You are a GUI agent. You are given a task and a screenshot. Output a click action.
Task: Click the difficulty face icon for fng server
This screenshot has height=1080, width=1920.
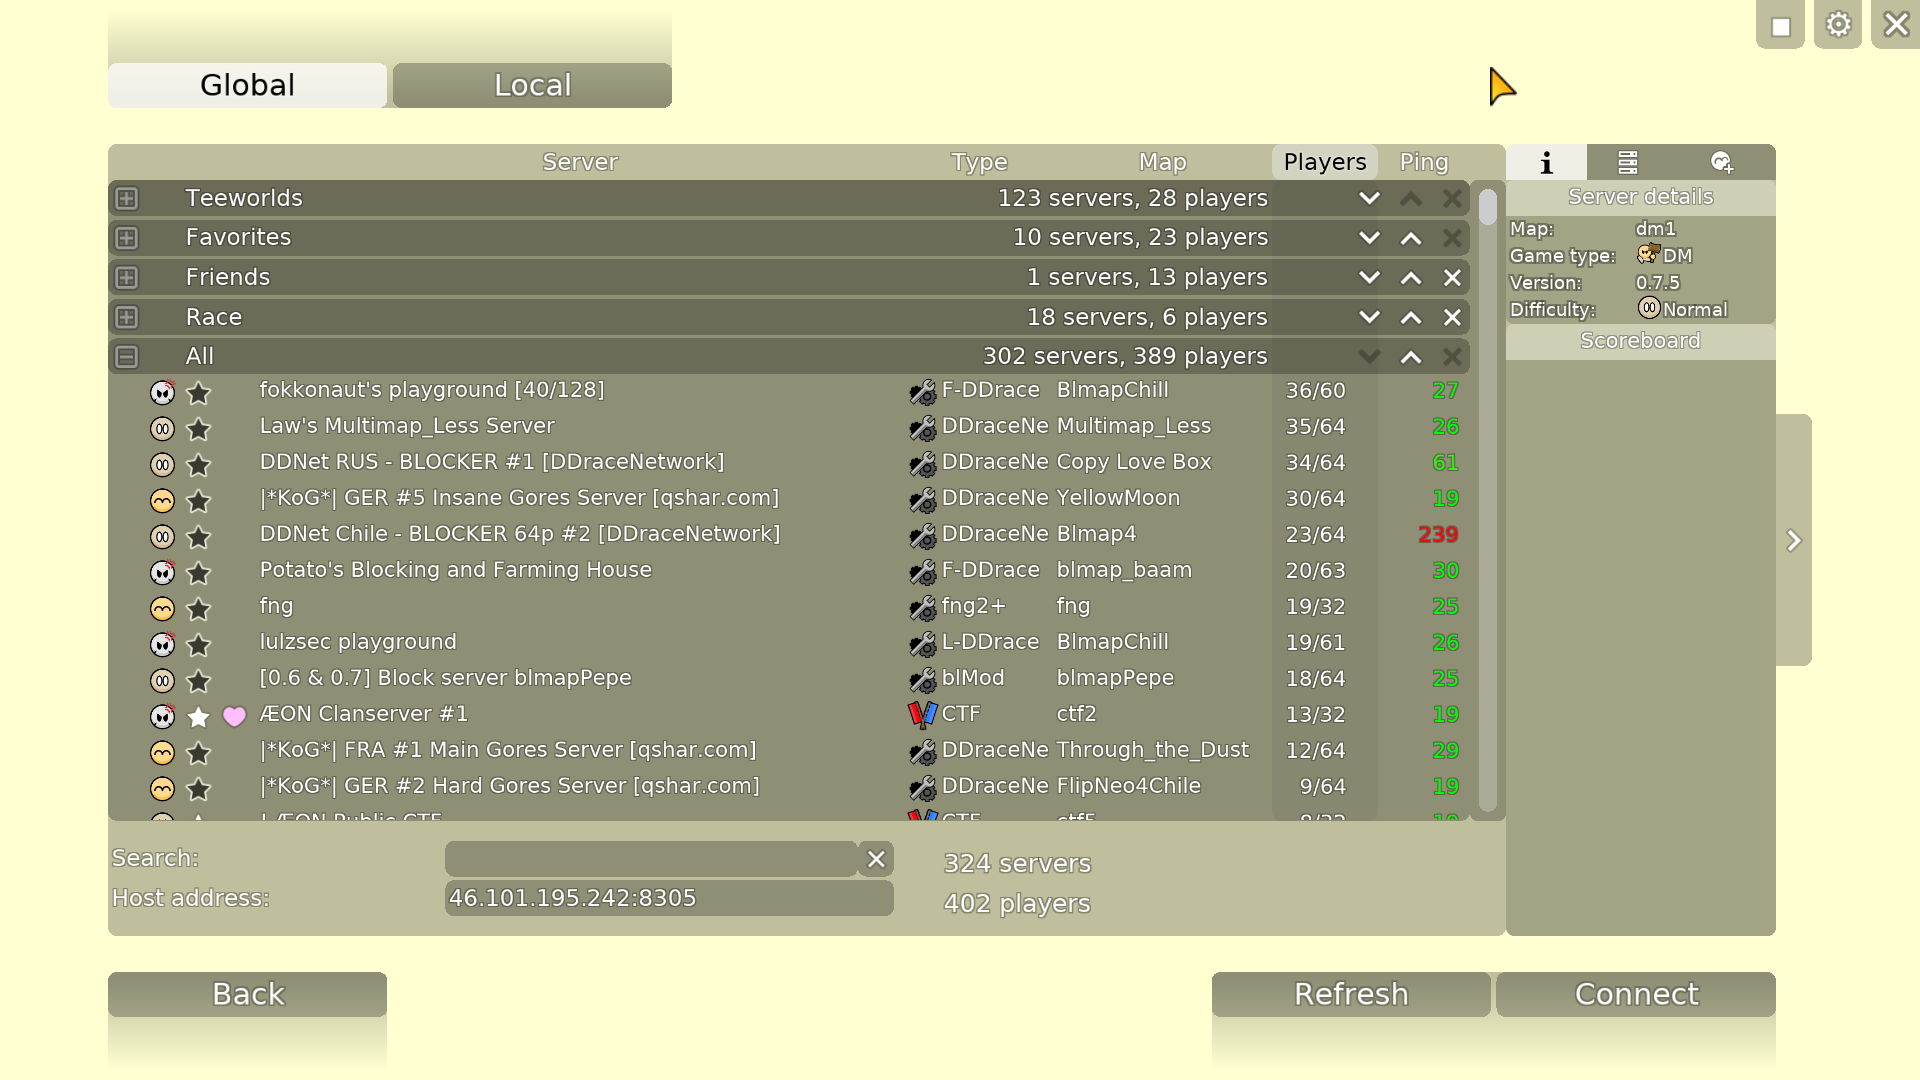(x=162, y=608)
